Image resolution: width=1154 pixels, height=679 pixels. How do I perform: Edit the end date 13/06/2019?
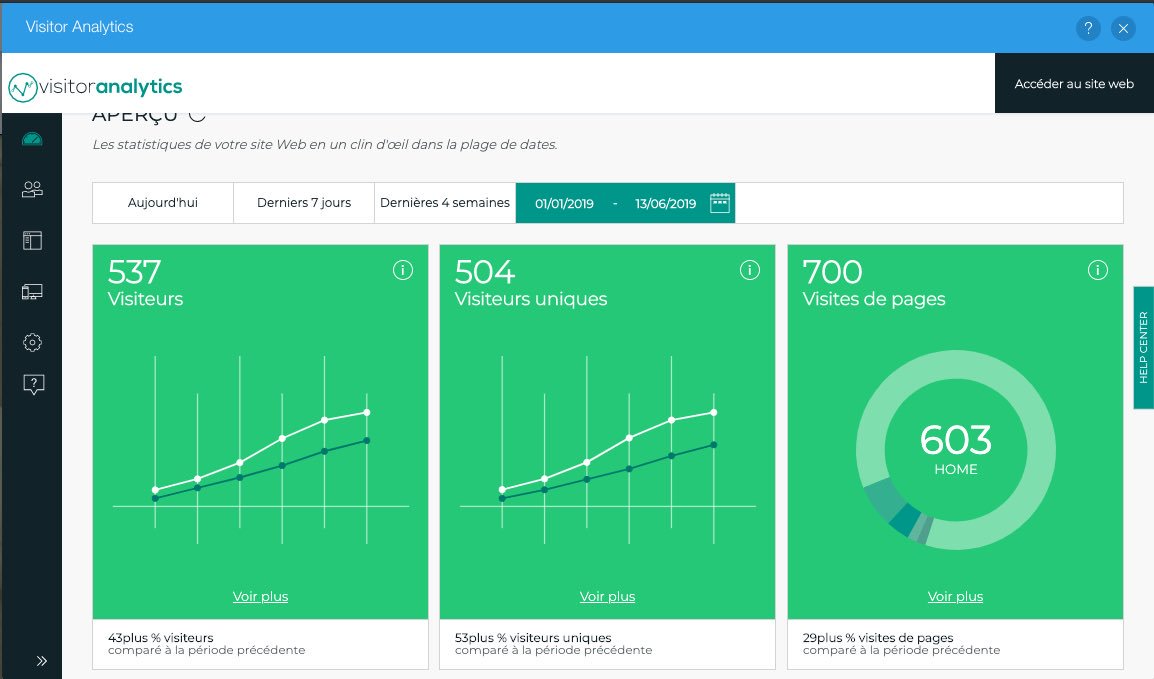point(665,204)
